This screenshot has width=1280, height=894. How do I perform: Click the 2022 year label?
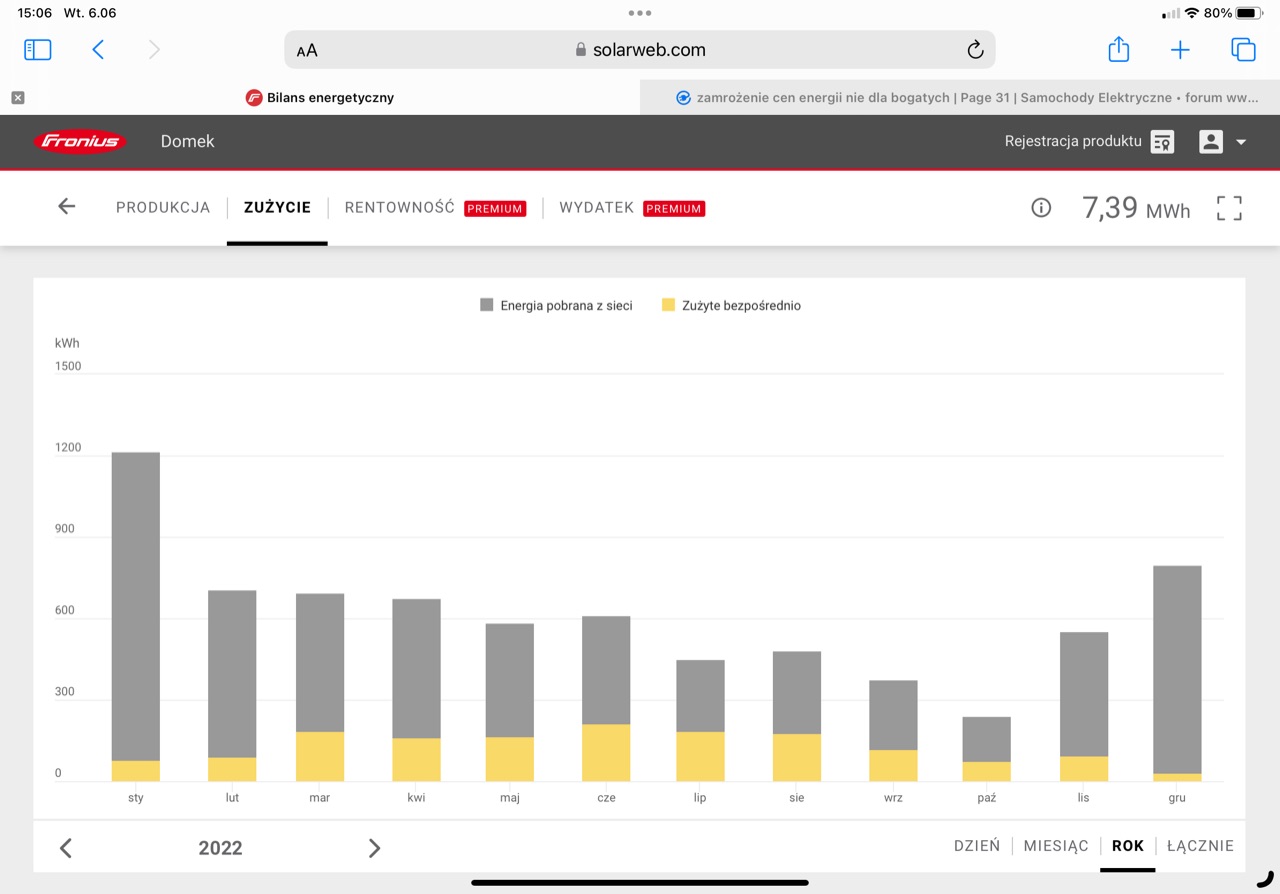220,848
